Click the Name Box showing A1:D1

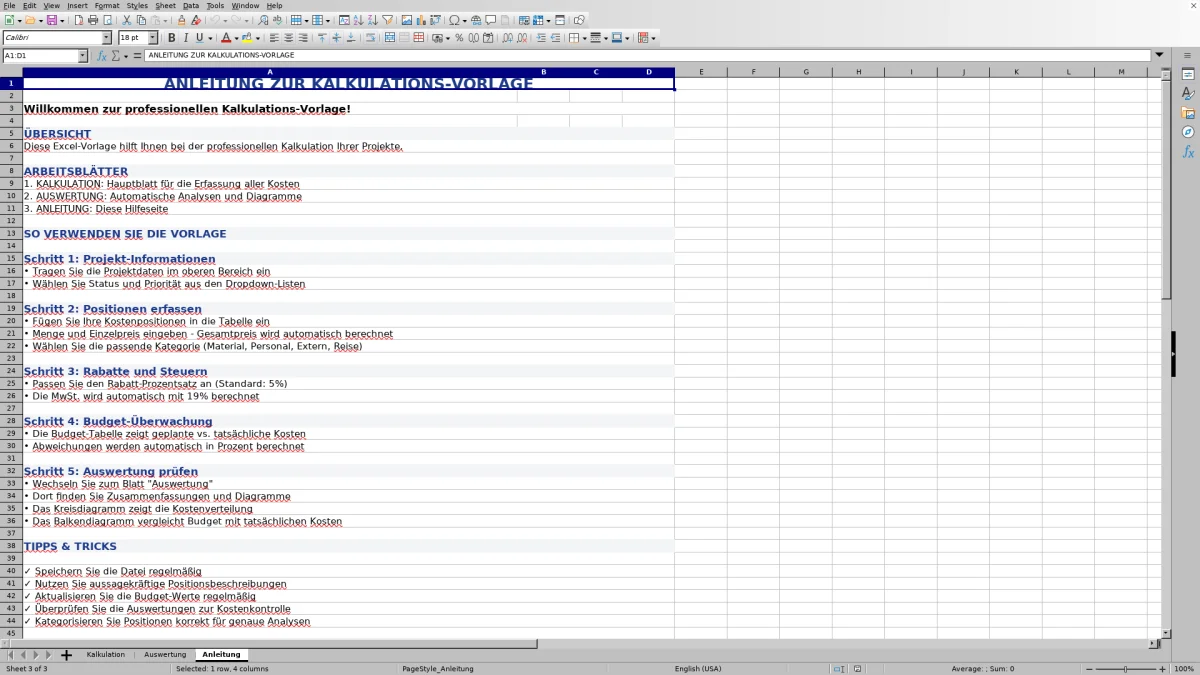[42, 56]
